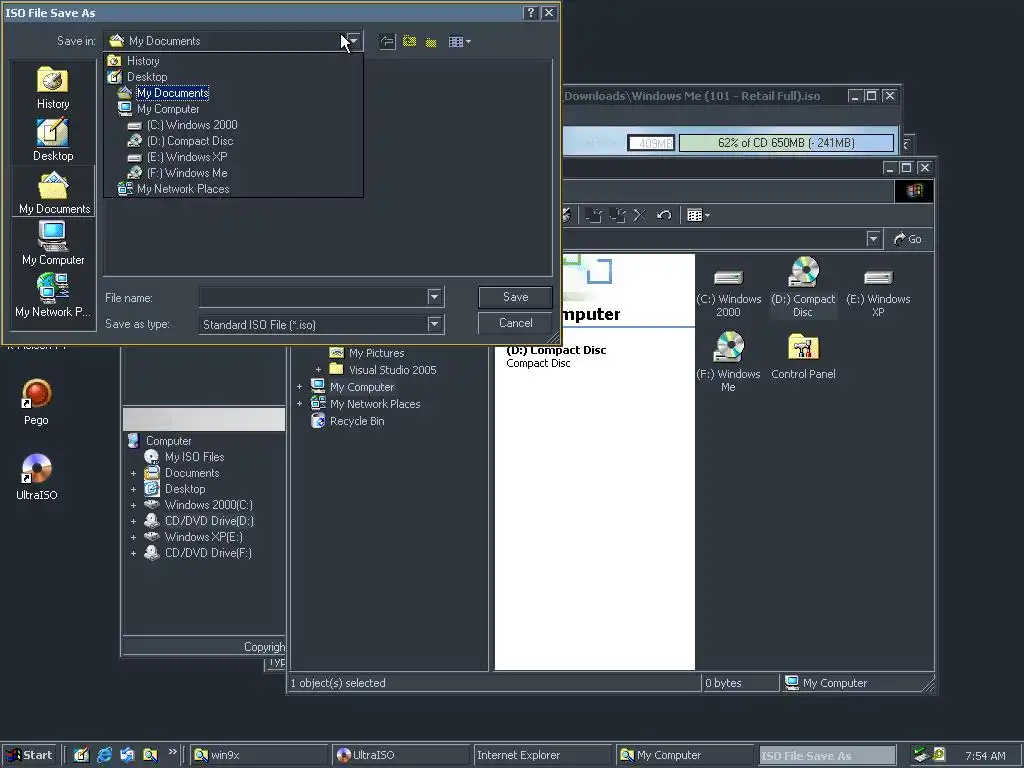Choose Desktop from the Save in list
This screenshot has height=768, width=1024.
point(147,77)
